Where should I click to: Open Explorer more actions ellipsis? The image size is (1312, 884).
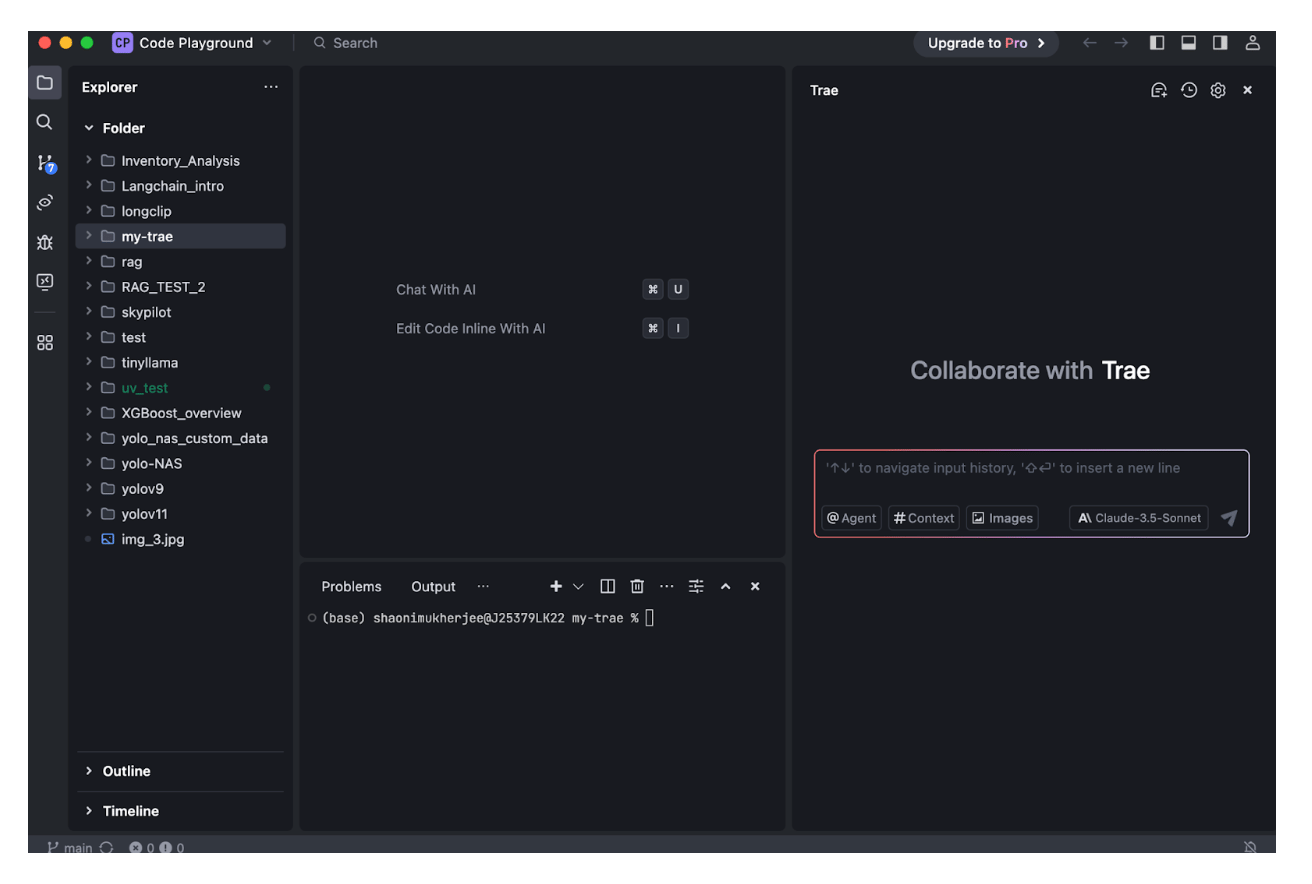point(271,87)
